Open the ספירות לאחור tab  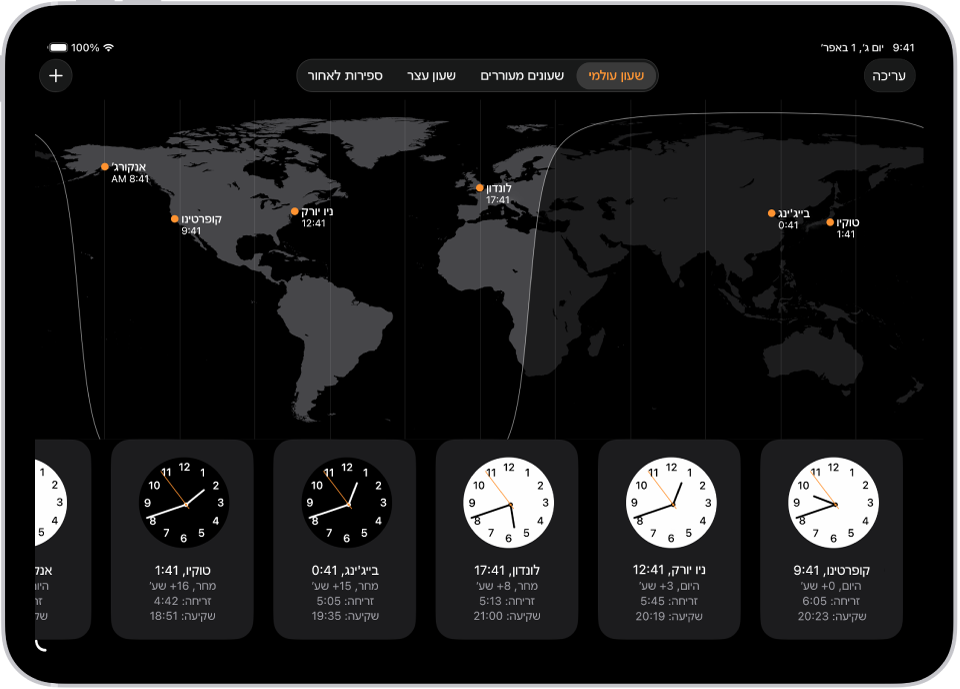click(x=345, y=75)
